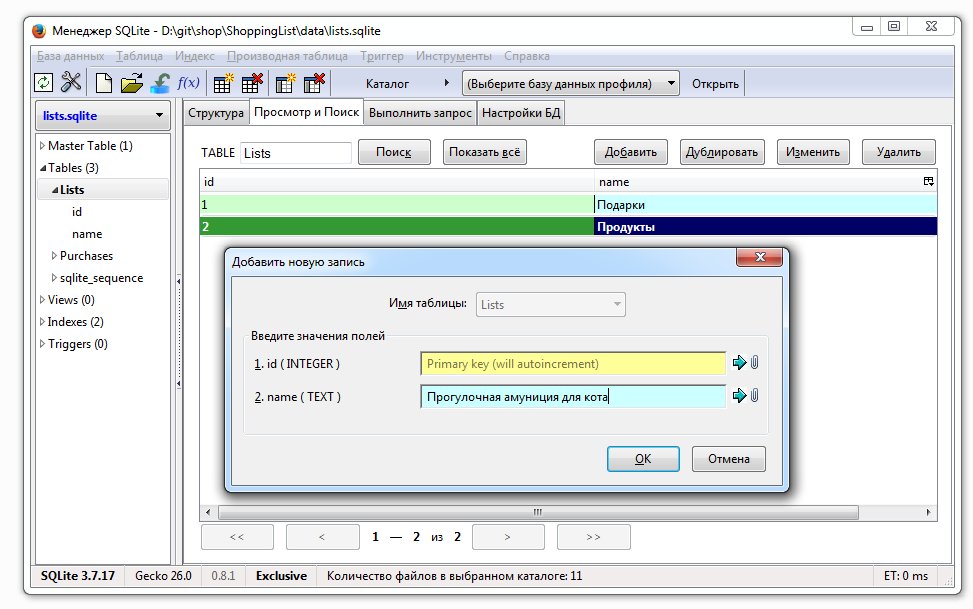
Task: Click the create index icon with star
Action: (286, 83)
